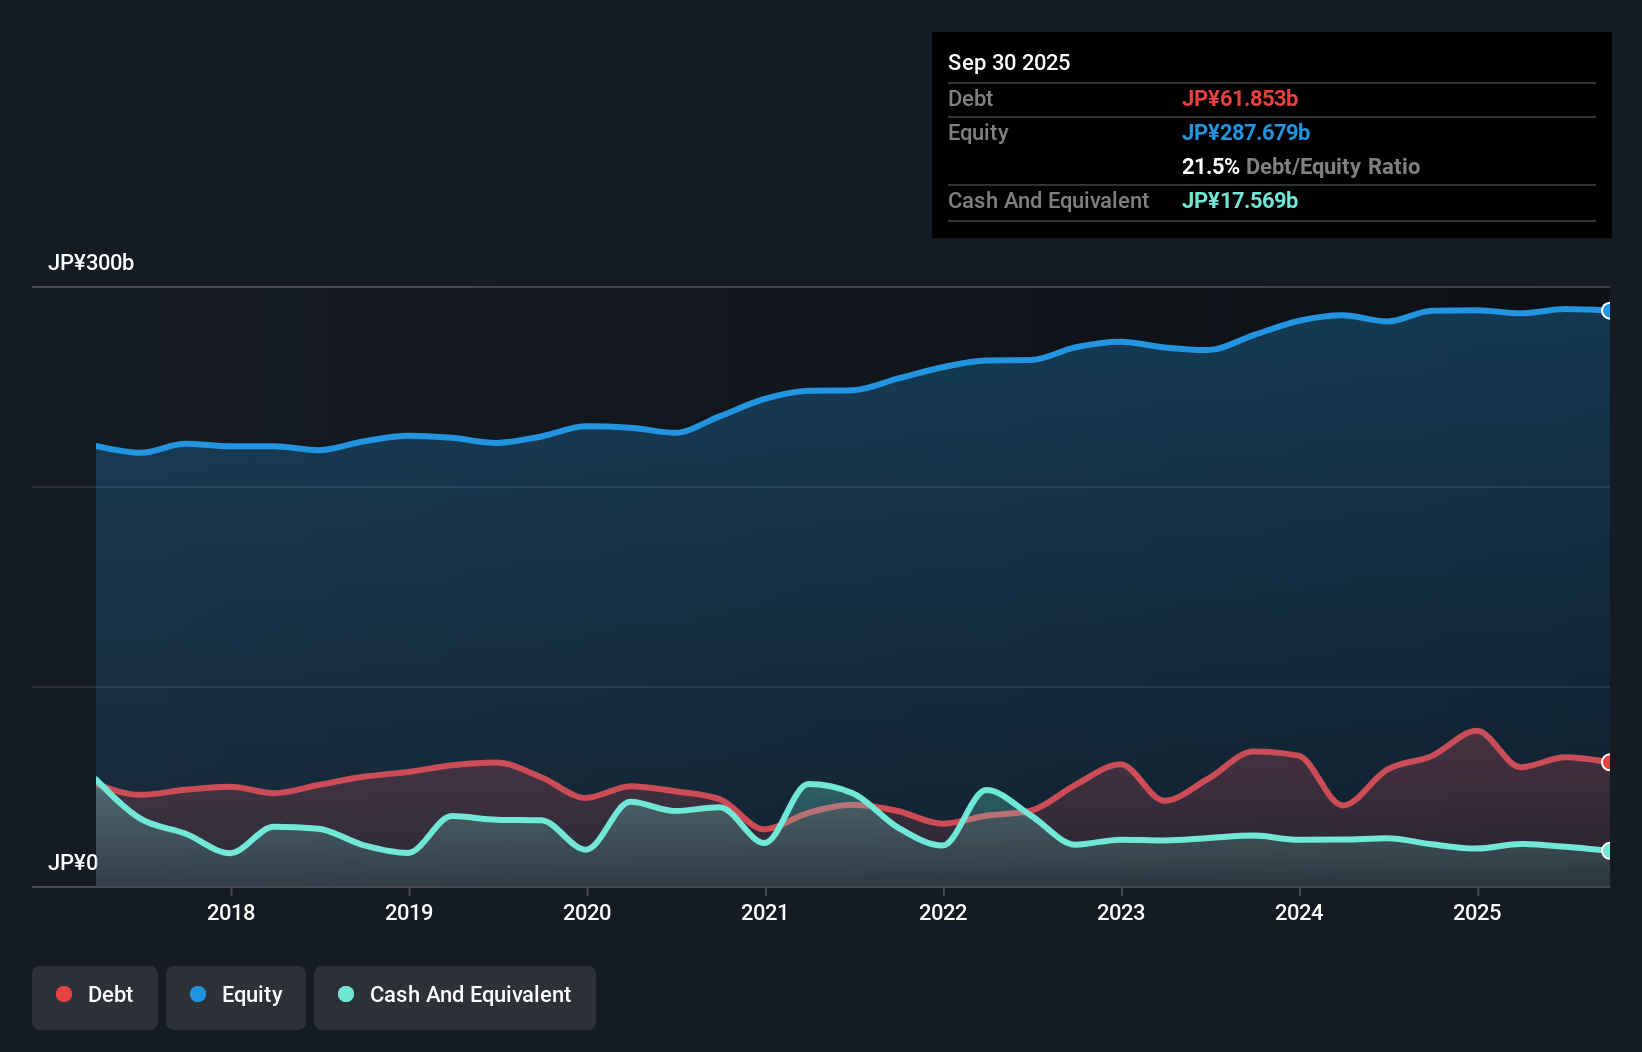Toggle the Debt series visibility

pos(95,994)
